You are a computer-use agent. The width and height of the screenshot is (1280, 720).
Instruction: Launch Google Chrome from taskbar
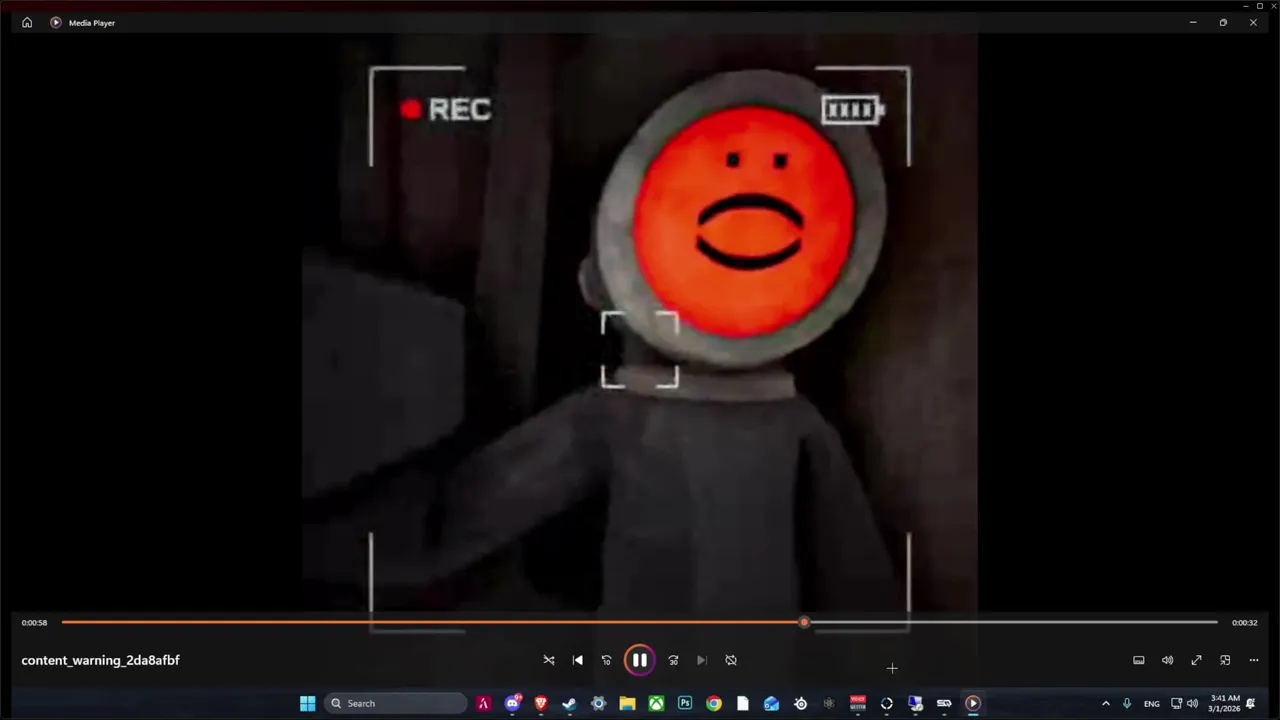(x=713, y=703)
